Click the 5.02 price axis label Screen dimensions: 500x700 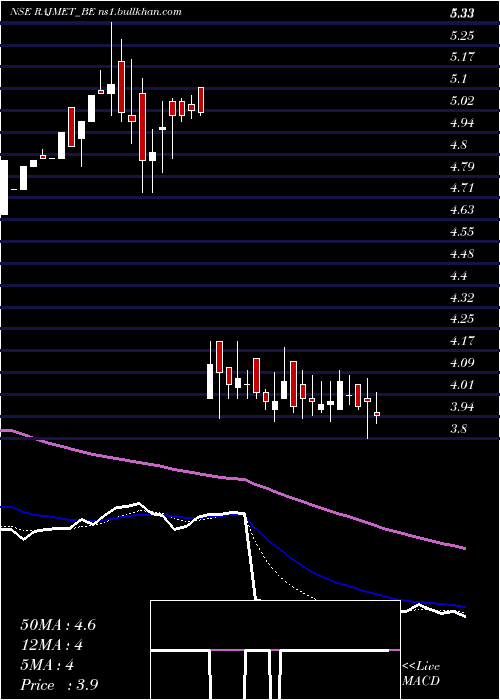click(x=462, y=101)
